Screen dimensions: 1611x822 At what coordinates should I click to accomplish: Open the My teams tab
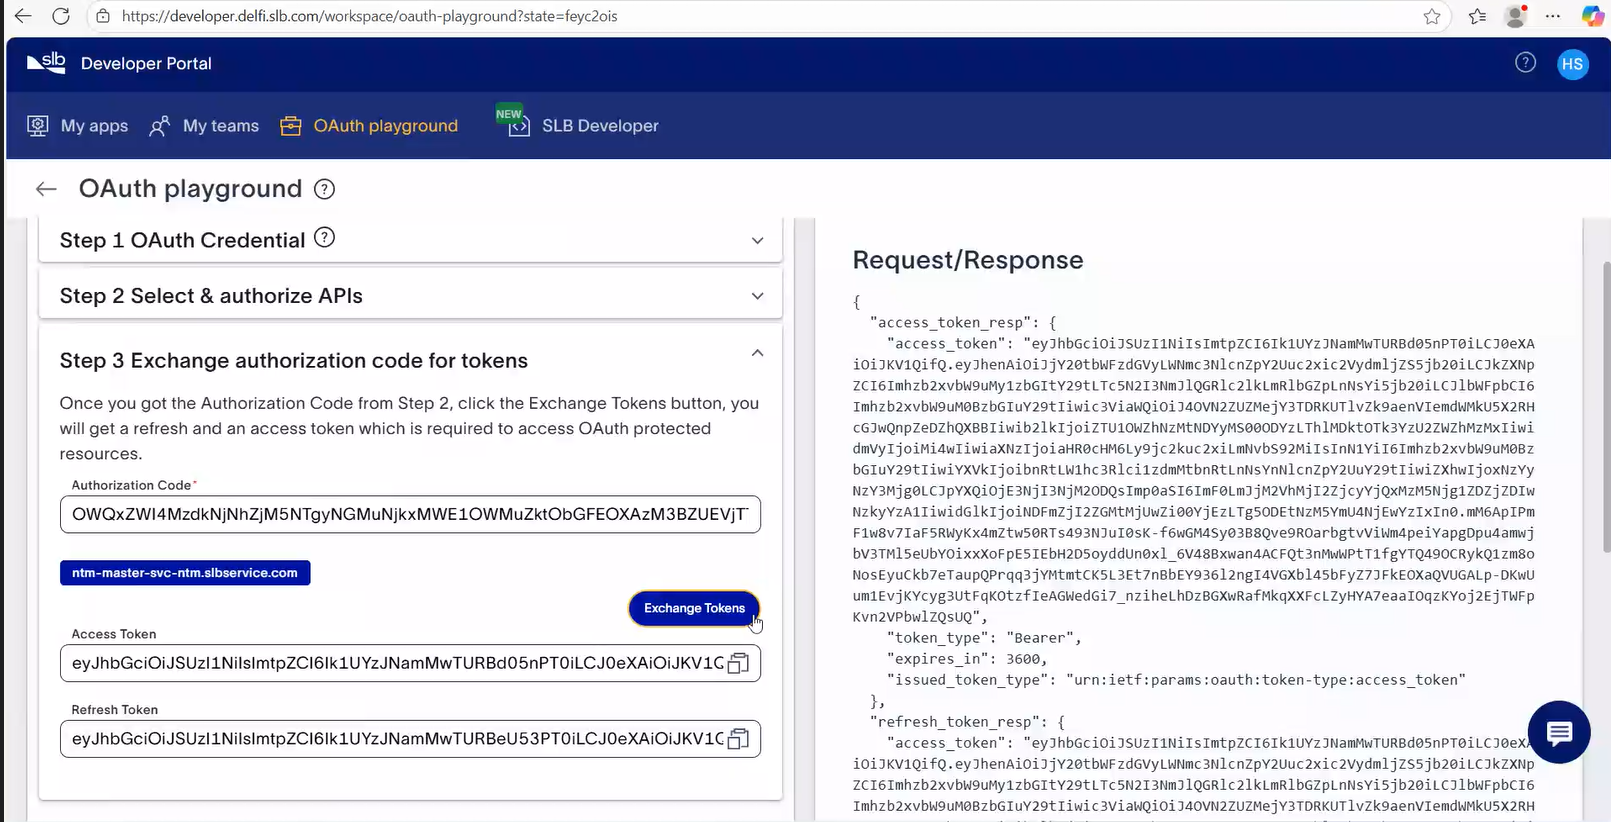click(204, 126)
